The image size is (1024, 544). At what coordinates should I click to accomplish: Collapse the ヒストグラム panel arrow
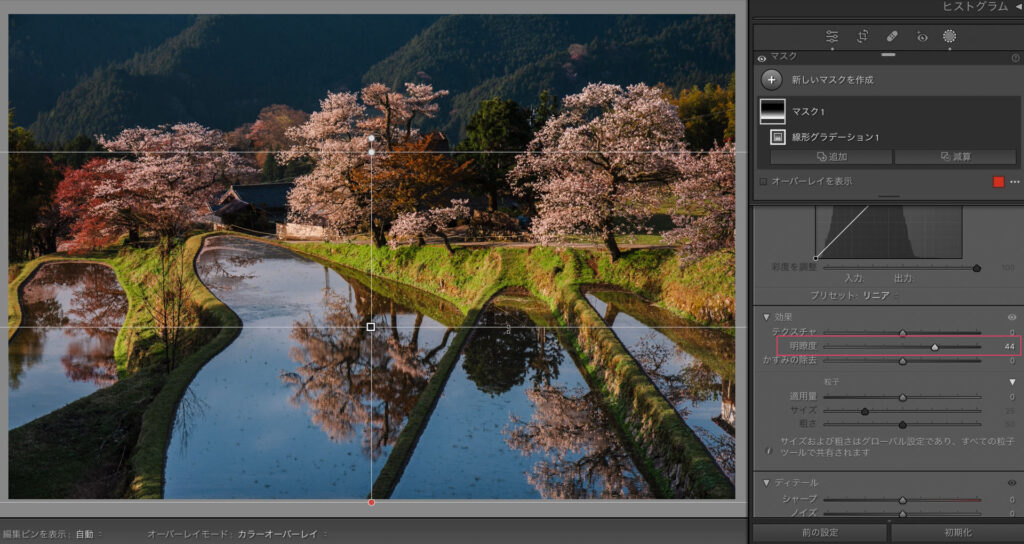point(1017,7)
